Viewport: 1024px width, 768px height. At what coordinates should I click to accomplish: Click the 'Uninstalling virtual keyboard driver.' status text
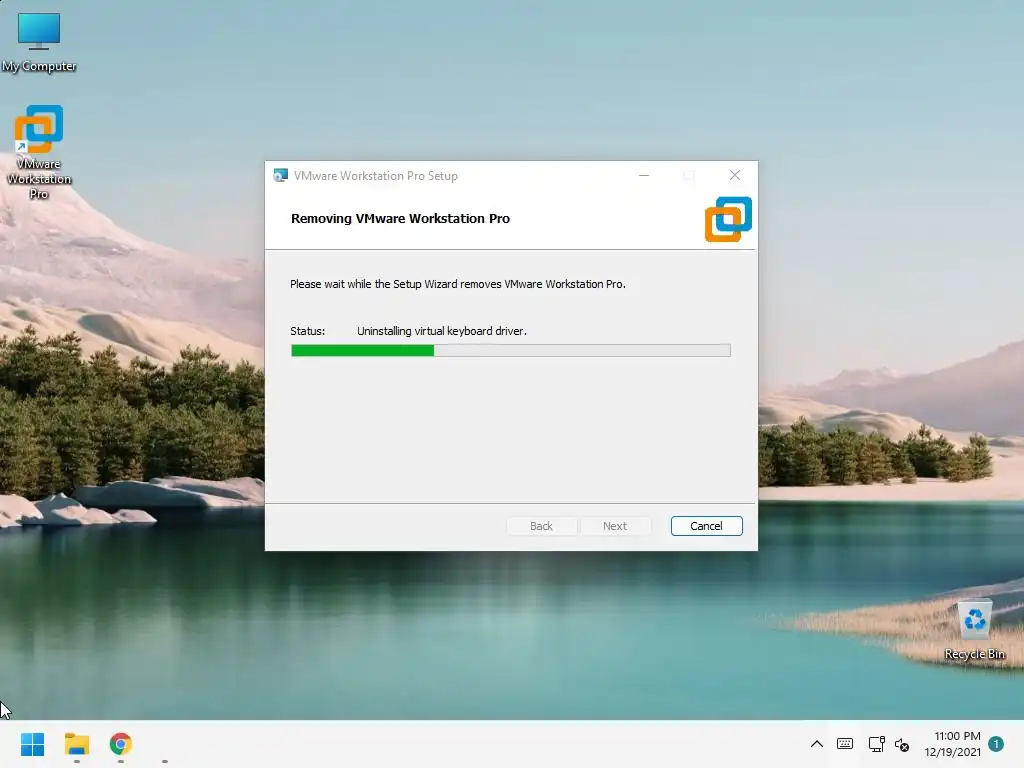pos(441,331)
